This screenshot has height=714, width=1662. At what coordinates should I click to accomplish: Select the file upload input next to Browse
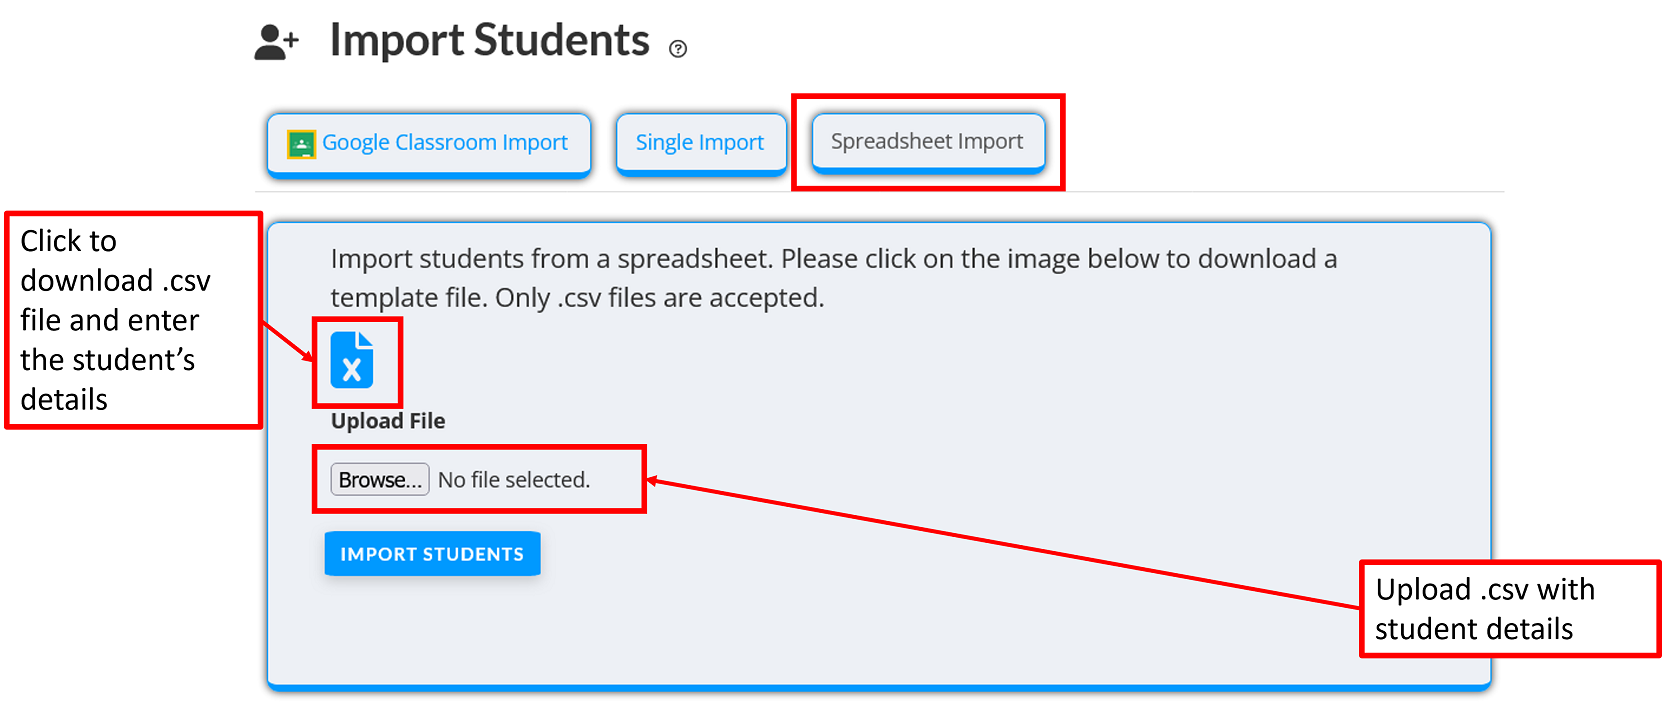515,479
